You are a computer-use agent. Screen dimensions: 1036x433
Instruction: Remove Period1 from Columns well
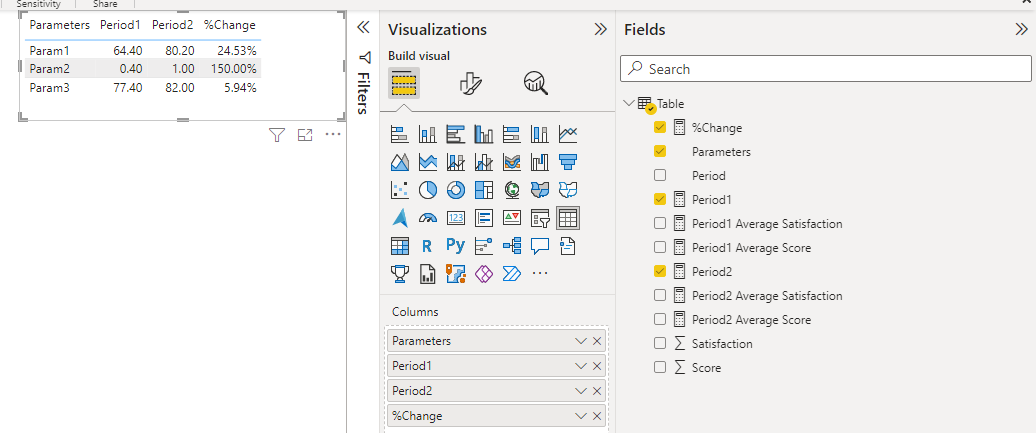597,366
